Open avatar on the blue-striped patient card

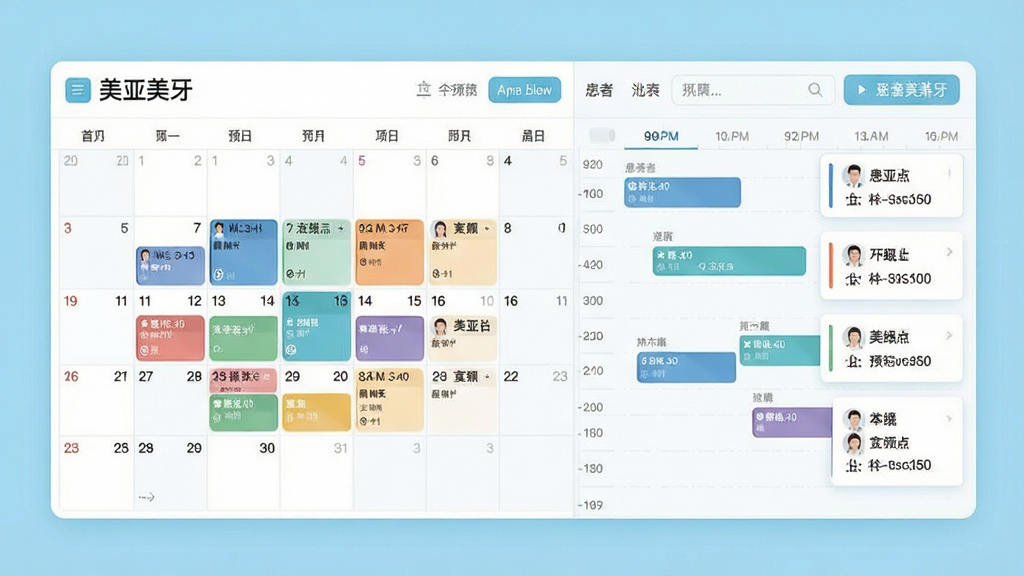point(853,176)
